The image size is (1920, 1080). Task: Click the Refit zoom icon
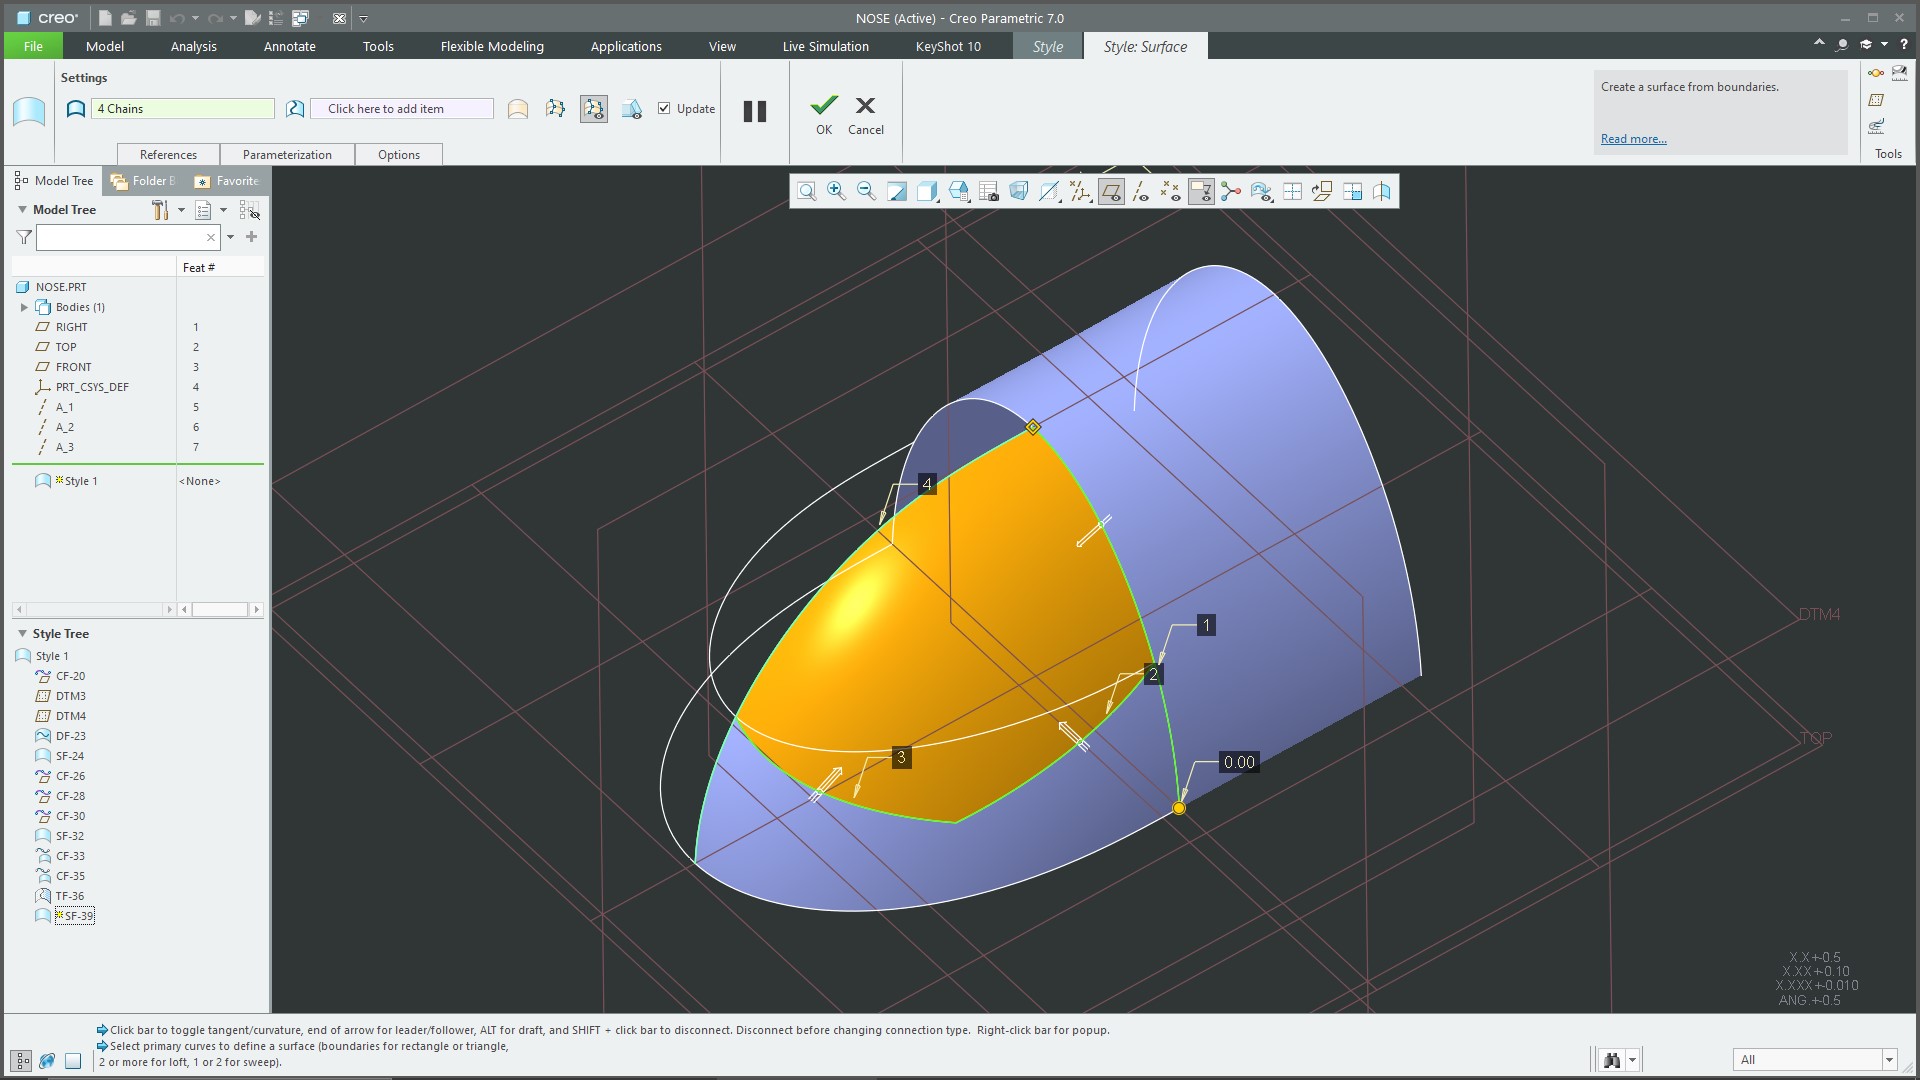tap(806, 191)
